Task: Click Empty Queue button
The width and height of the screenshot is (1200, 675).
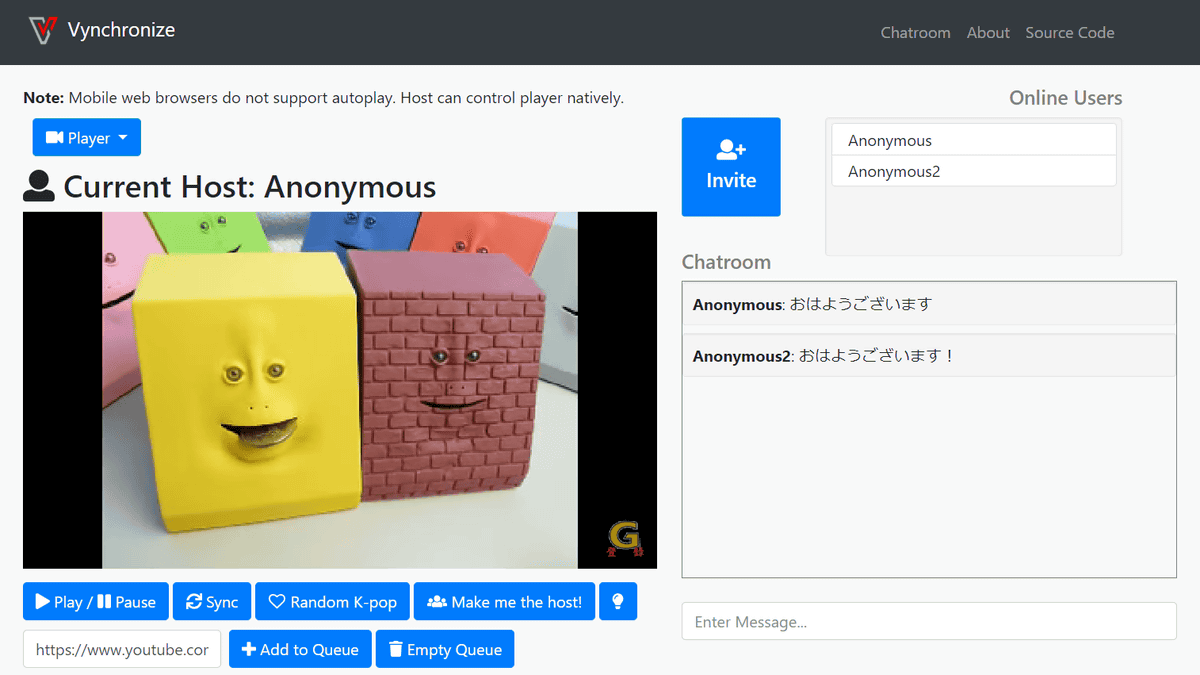Action: pyautogui.click(x=445, y=649)
